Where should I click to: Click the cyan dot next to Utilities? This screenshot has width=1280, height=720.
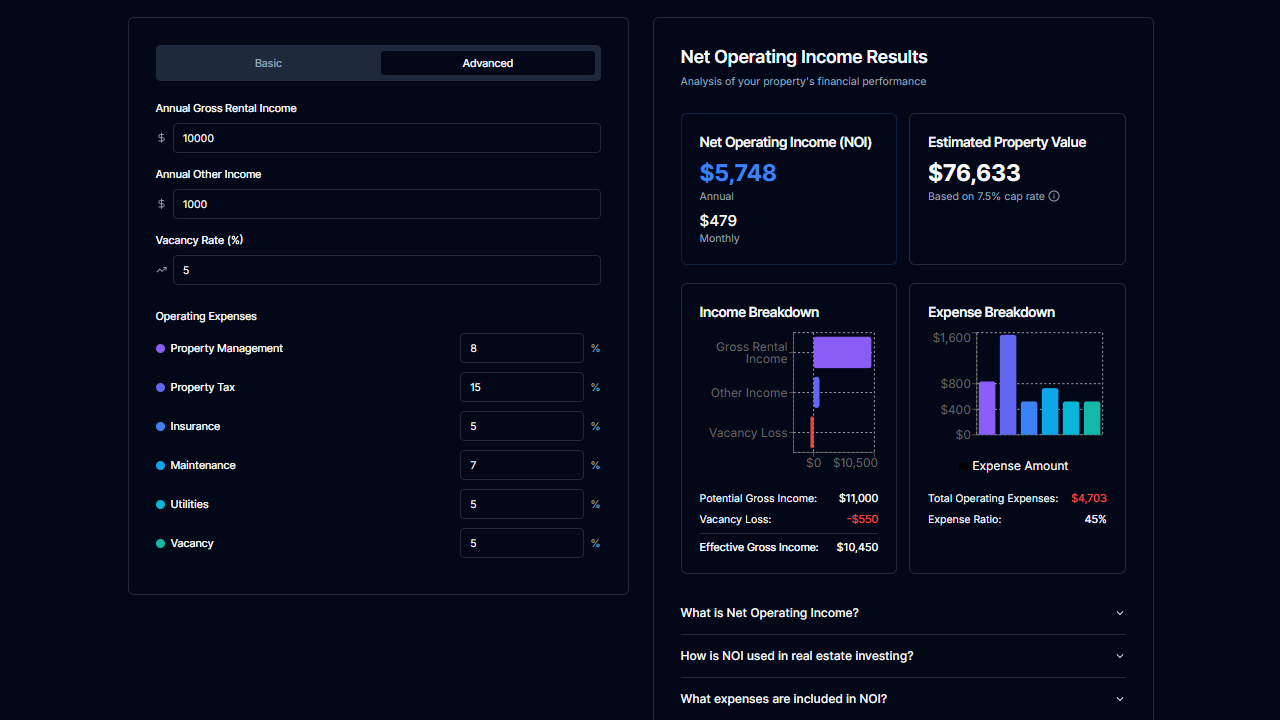162,504
